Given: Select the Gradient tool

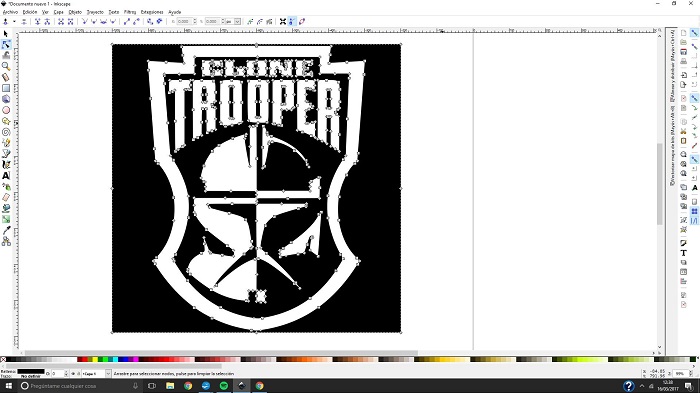Looking at the screenshot, I should point(6,219).
